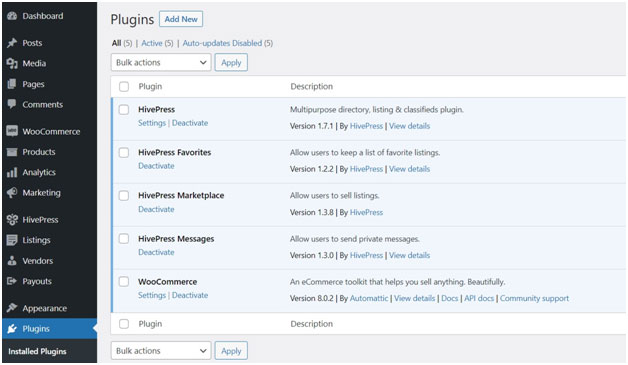This screenshot has width=628, height=365.
Task: Deactivate HivePress Messages plugin
Action: 156,252
